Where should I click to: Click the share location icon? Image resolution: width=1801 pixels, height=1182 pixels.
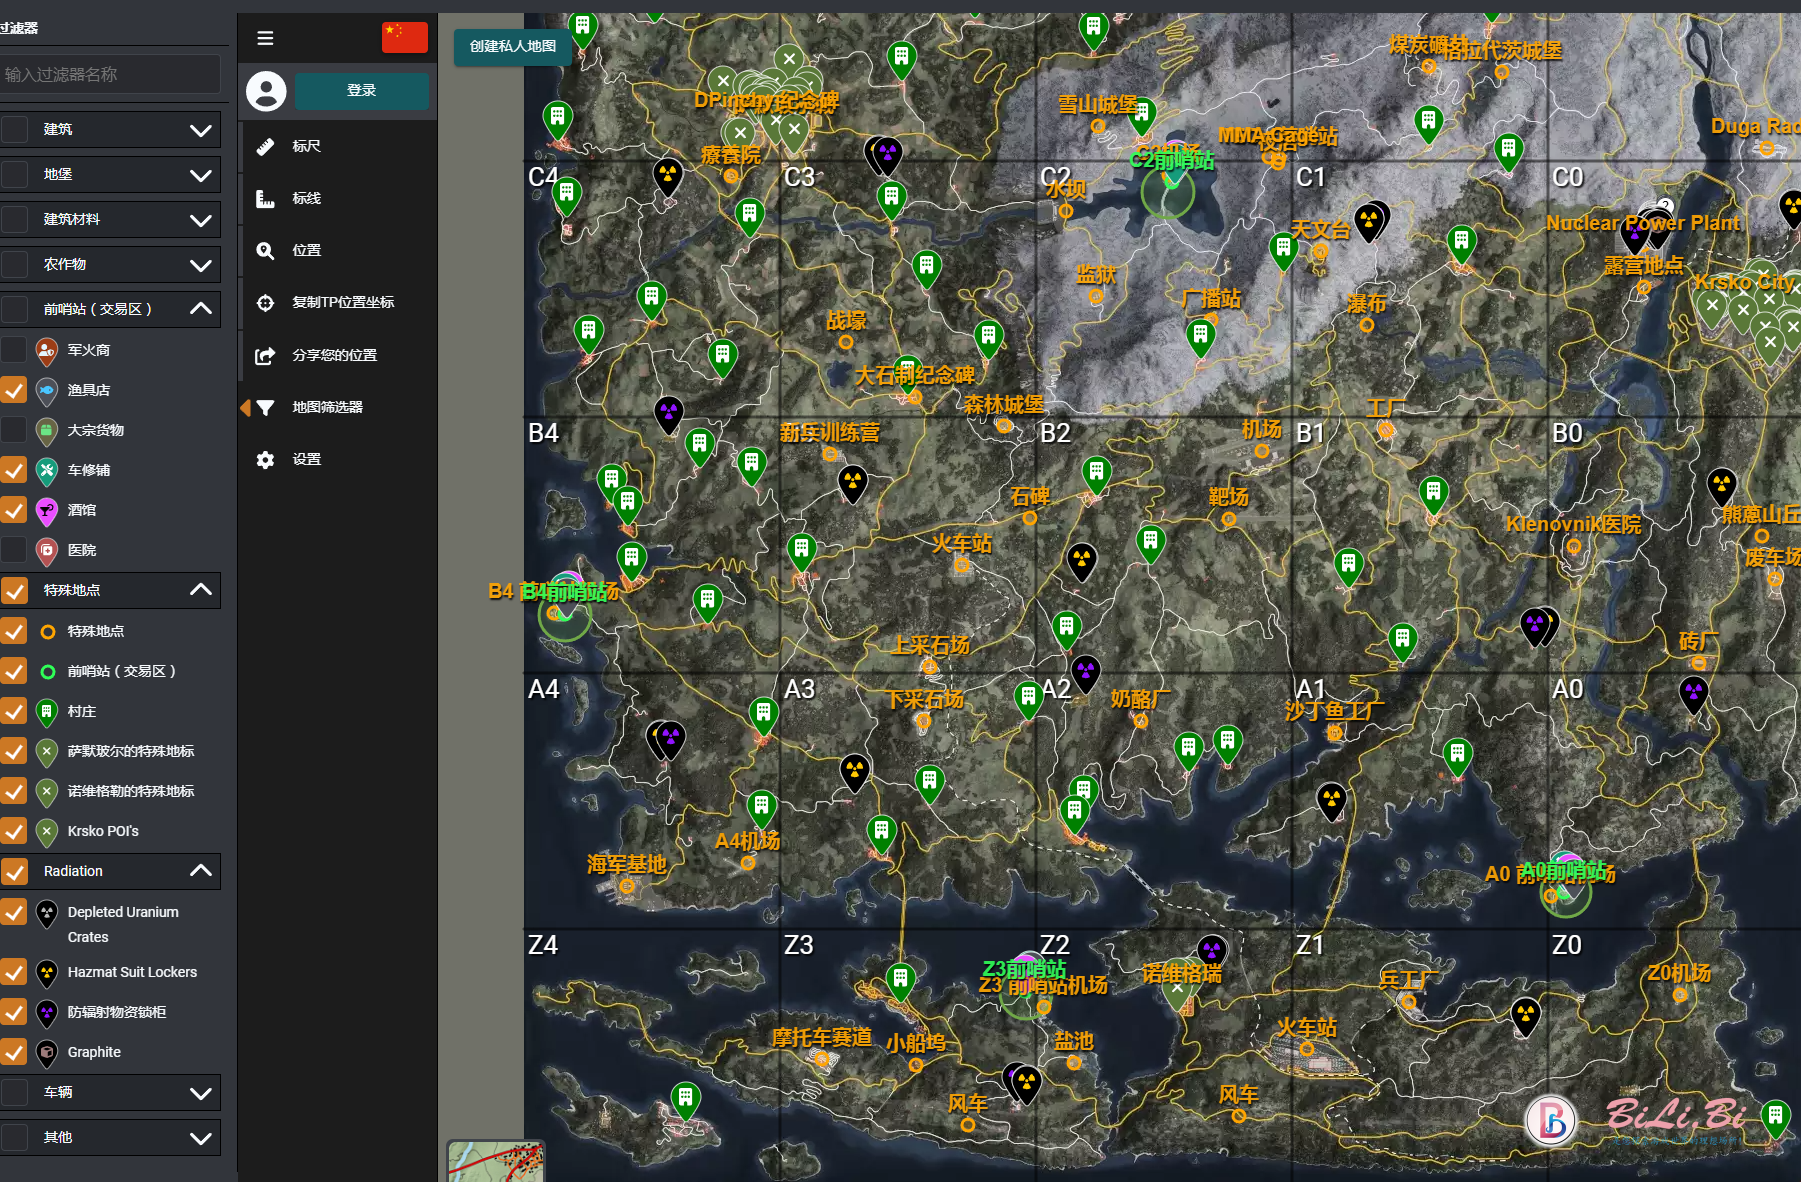tap(265, 355)
